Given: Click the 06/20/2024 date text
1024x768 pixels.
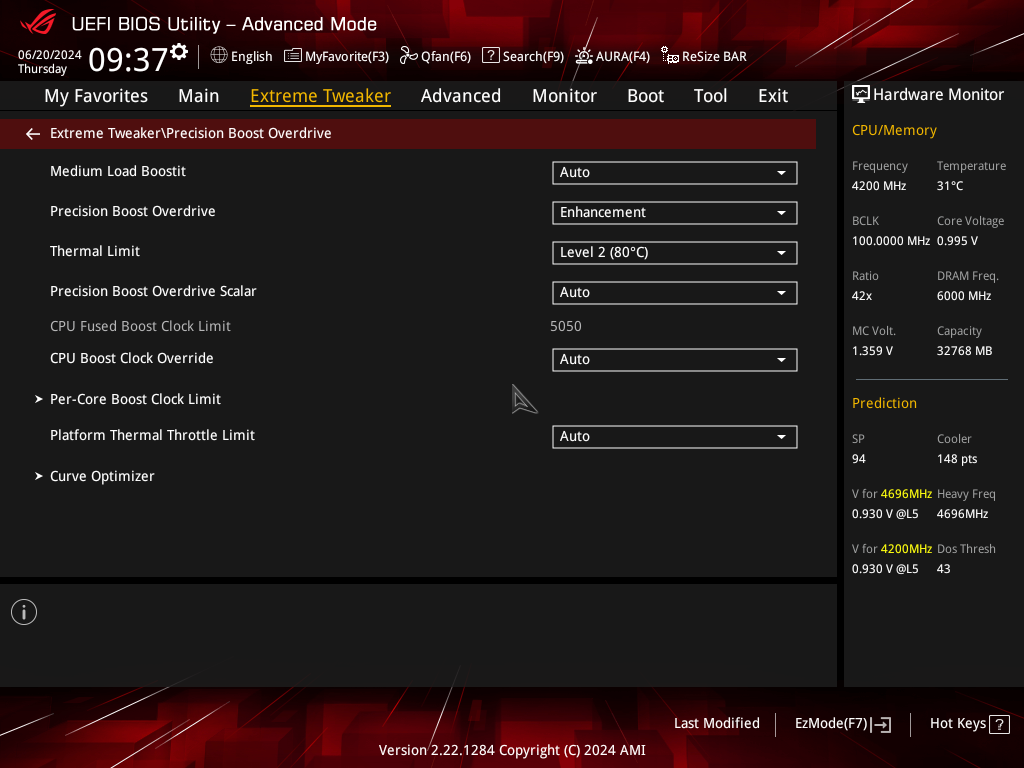Looking at the screenshot, I should (50, 55).
